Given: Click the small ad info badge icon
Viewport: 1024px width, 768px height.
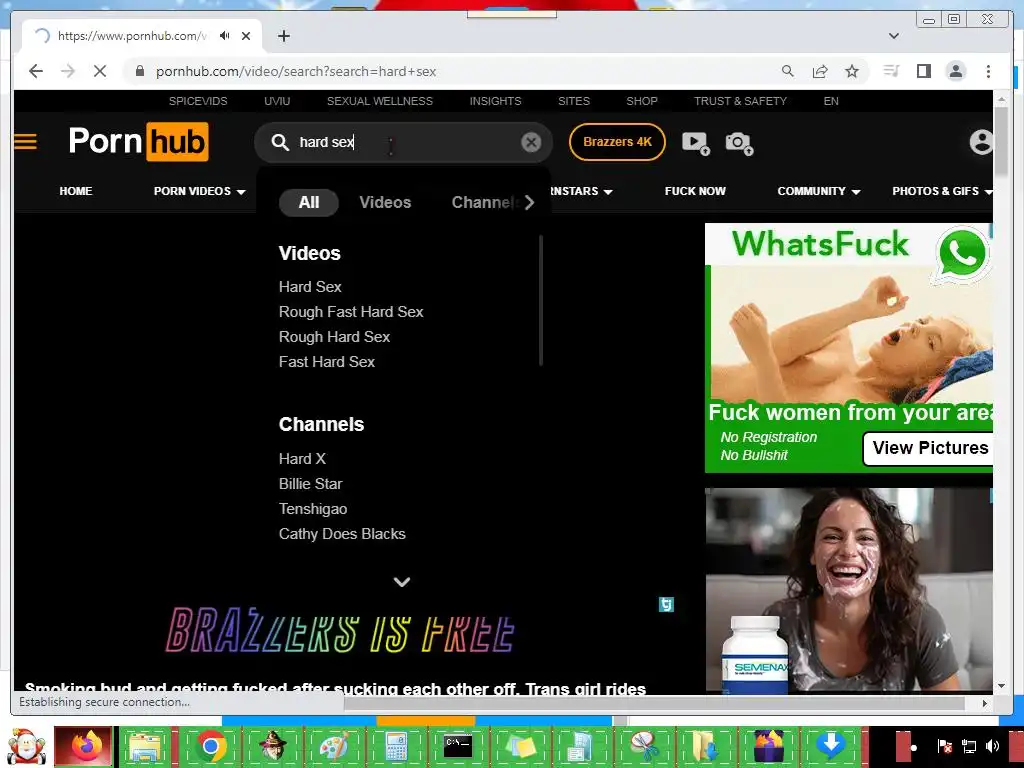Looking at the screenshot, I should 666,605.
